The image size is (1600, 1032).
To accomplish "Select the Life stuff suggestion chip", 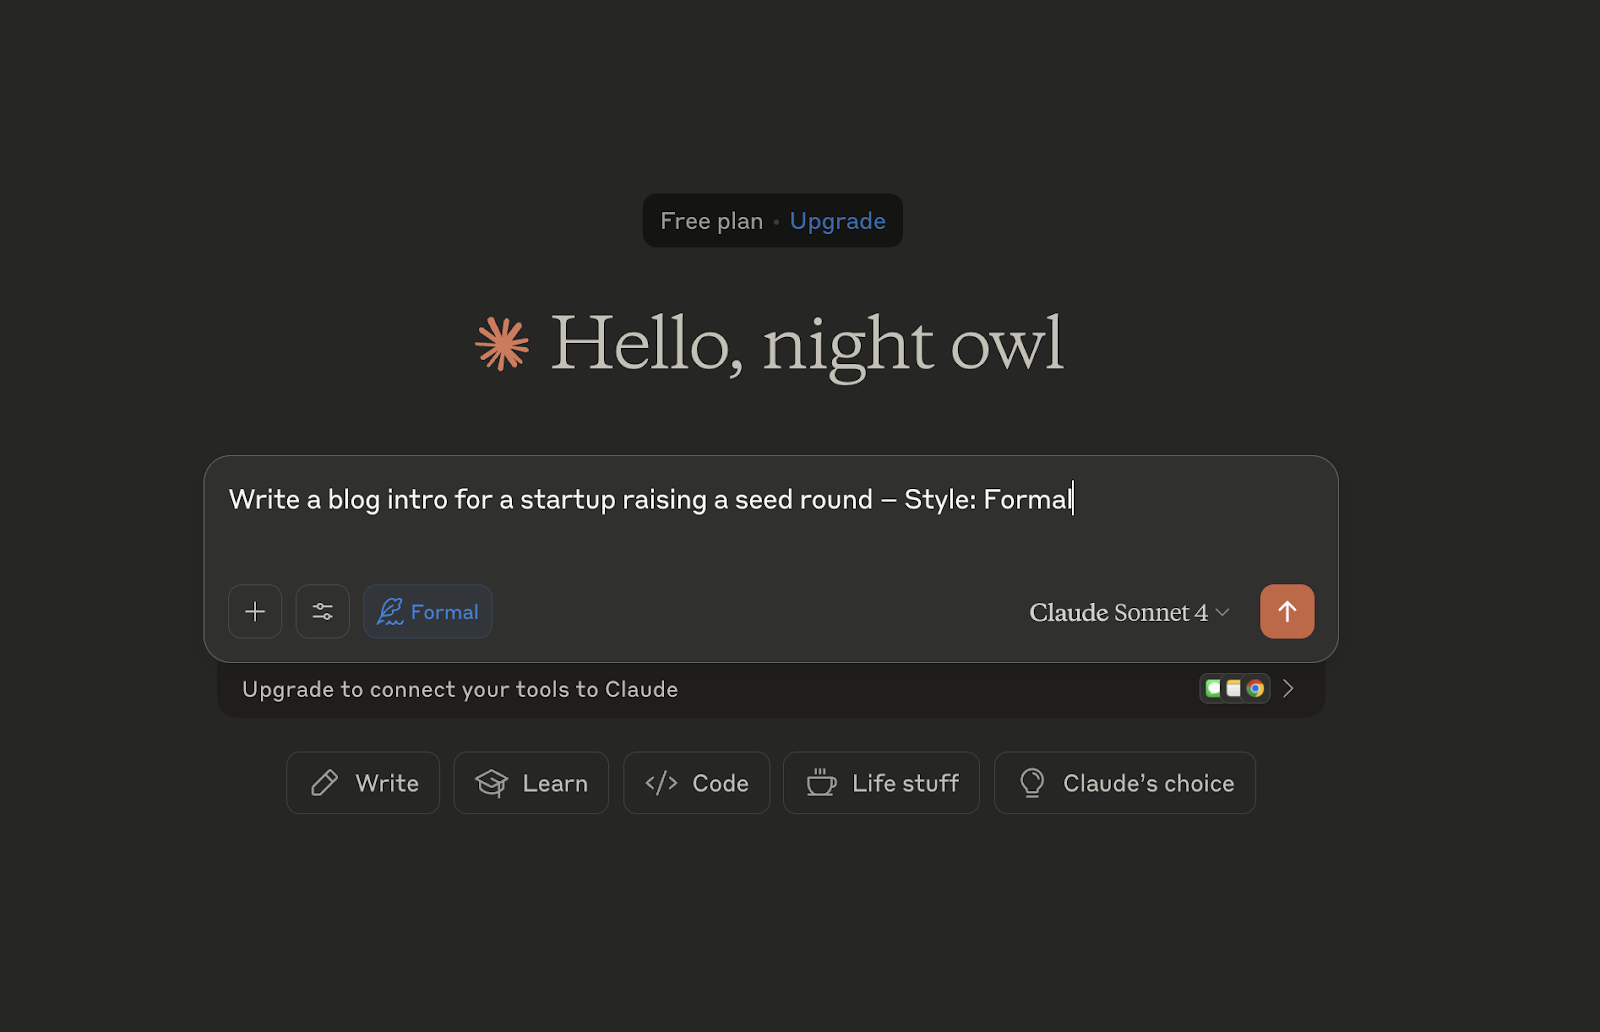I will (882, 783).
